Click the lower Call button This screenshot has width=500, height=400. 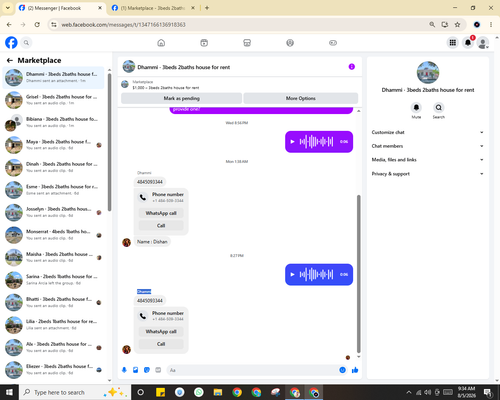(161, 344)
